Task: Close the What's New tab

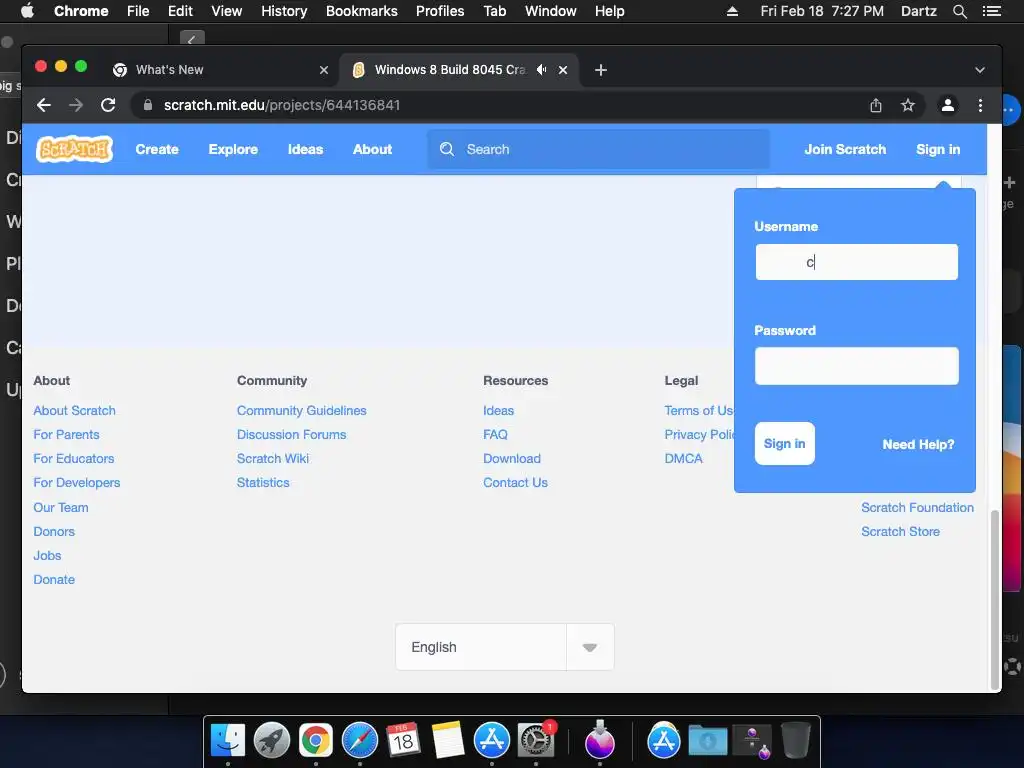Action: 324,70
